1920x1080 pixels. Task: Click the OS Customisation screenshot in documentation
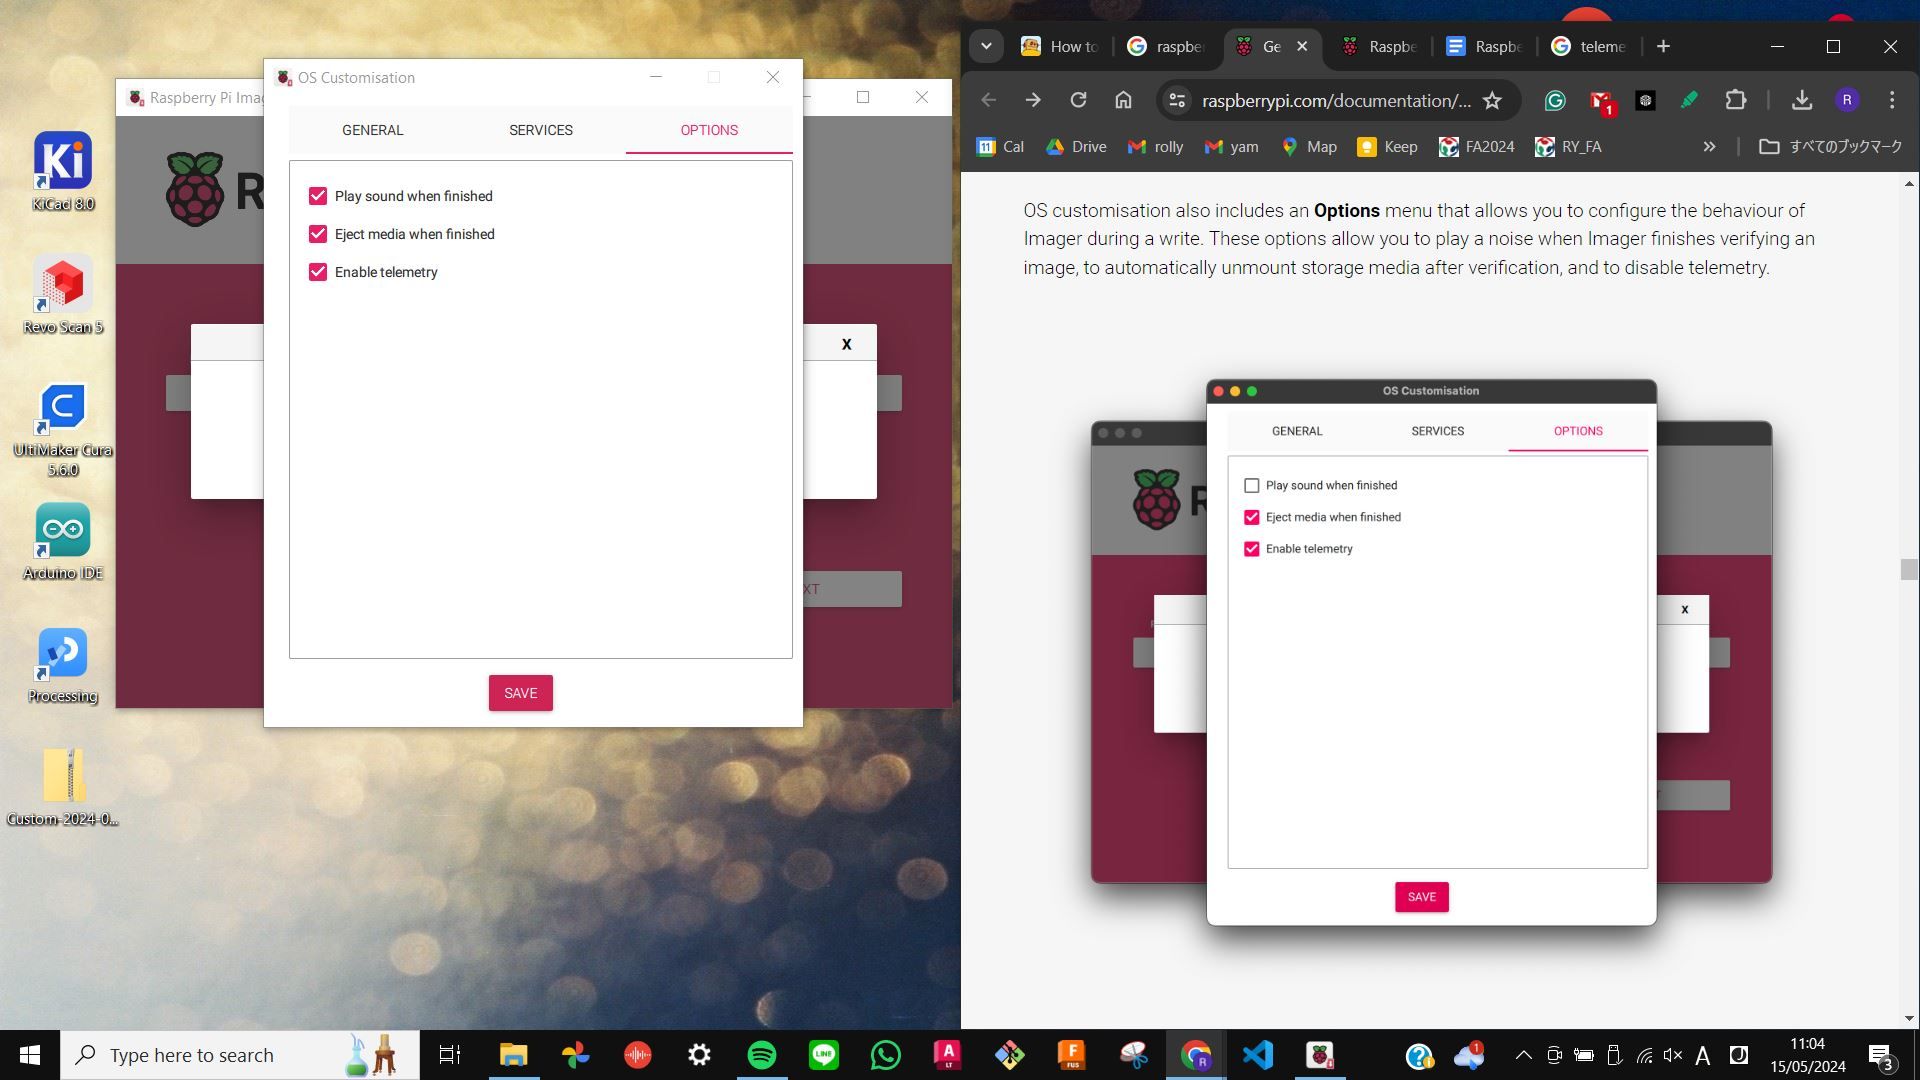click(1431, 652)
